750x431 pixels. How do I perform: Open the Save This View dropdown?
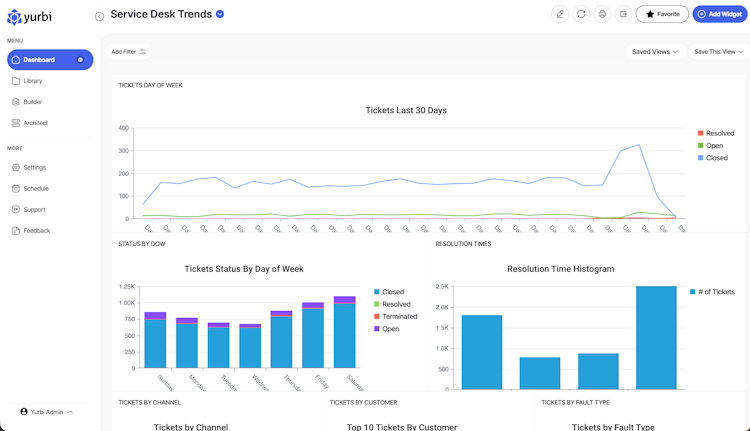(x=719, y=52)
